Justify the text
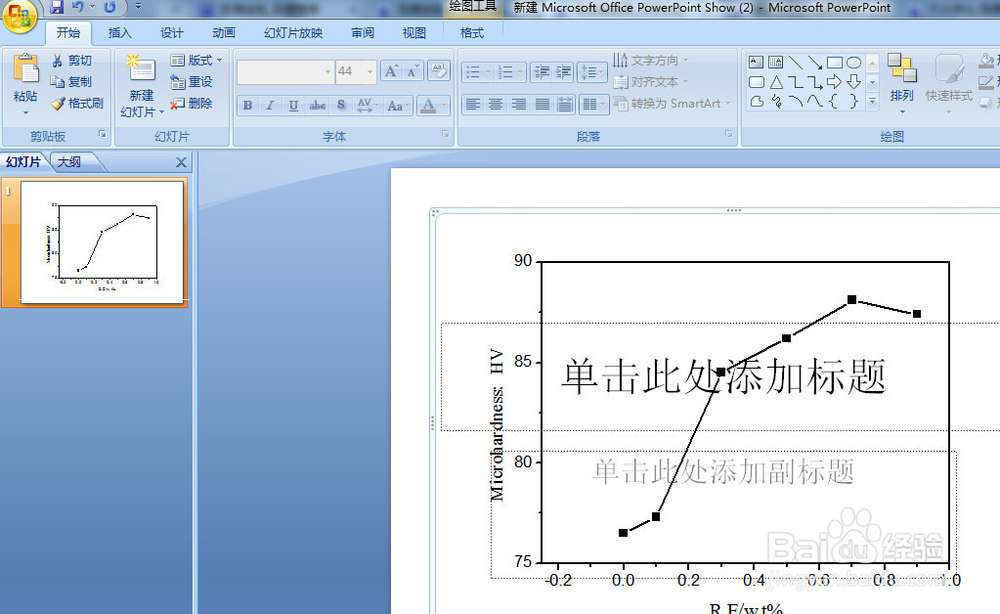The image size is (1000, 614). click(x=542, y=104)
